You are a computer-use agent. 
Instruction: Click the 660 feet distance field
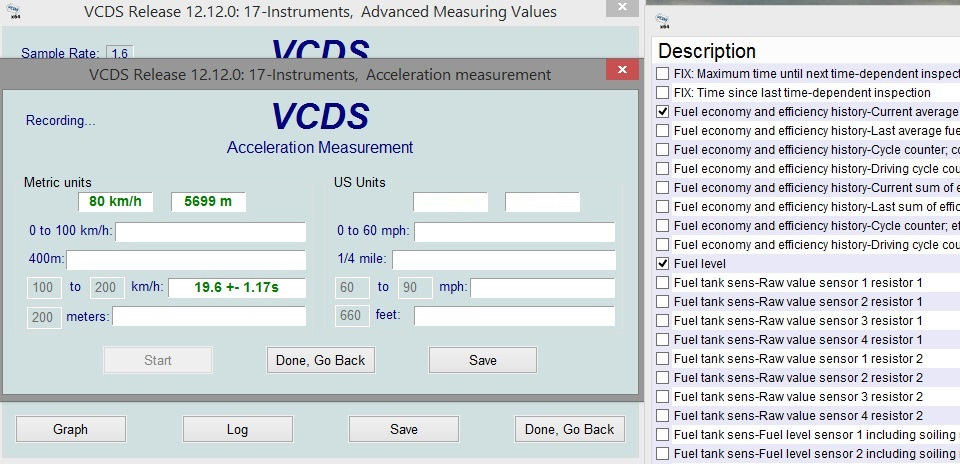(352, 316)
